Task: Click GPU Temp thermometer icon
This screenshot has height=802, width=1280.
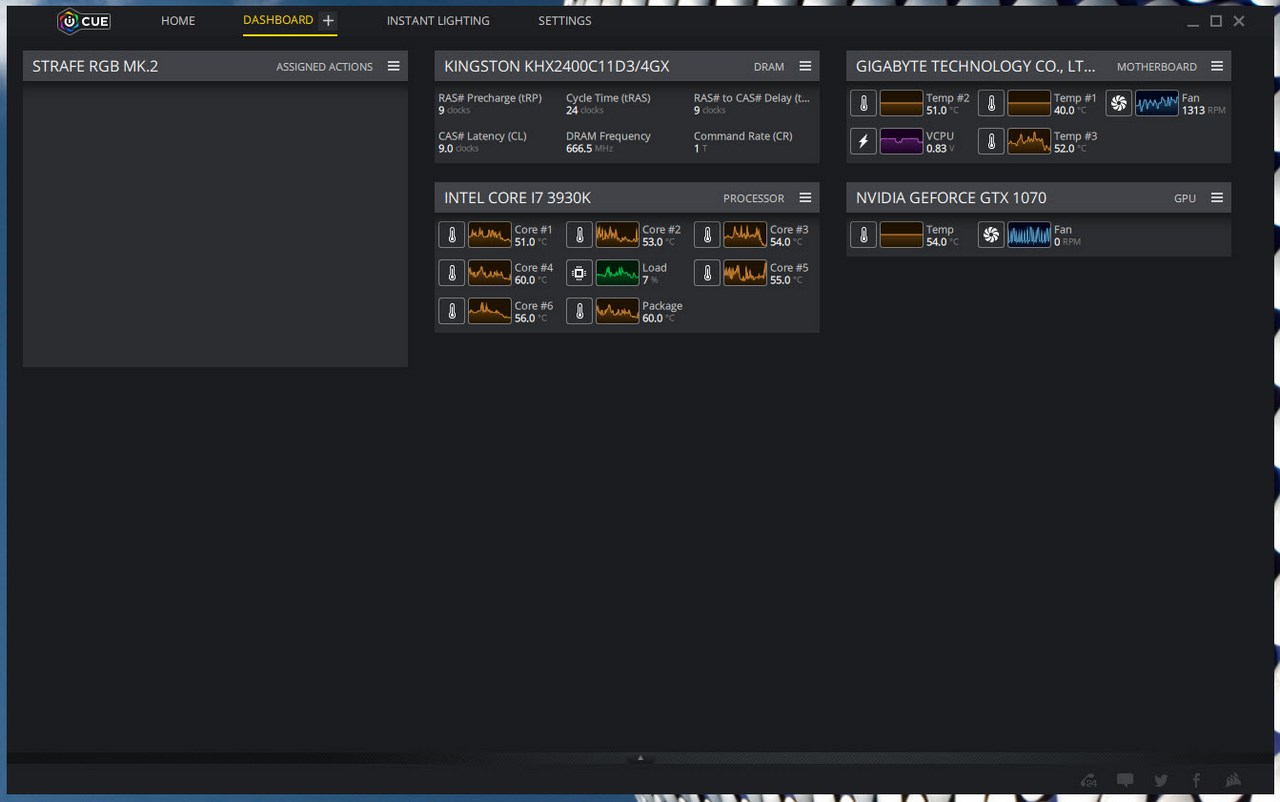Action: point(863,235)
